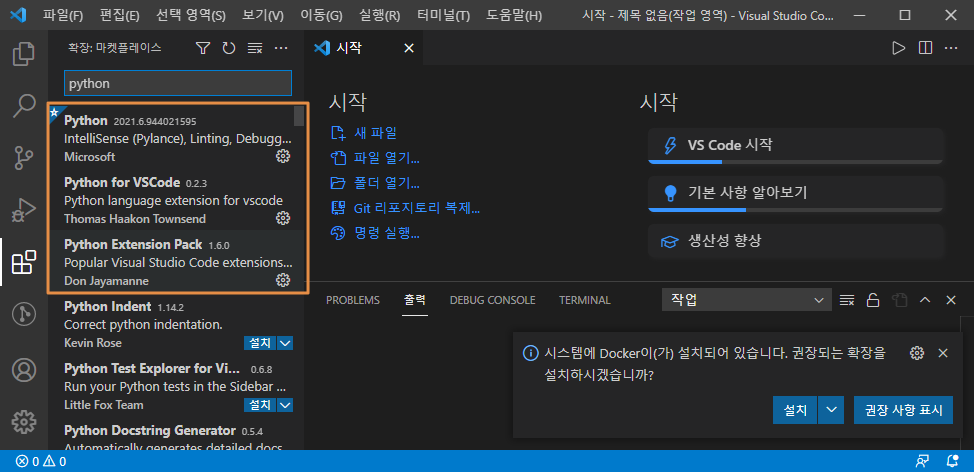Open the Accounts icon in activity bar
Viewport: 974px width, 472px height.
click(24, 370)
